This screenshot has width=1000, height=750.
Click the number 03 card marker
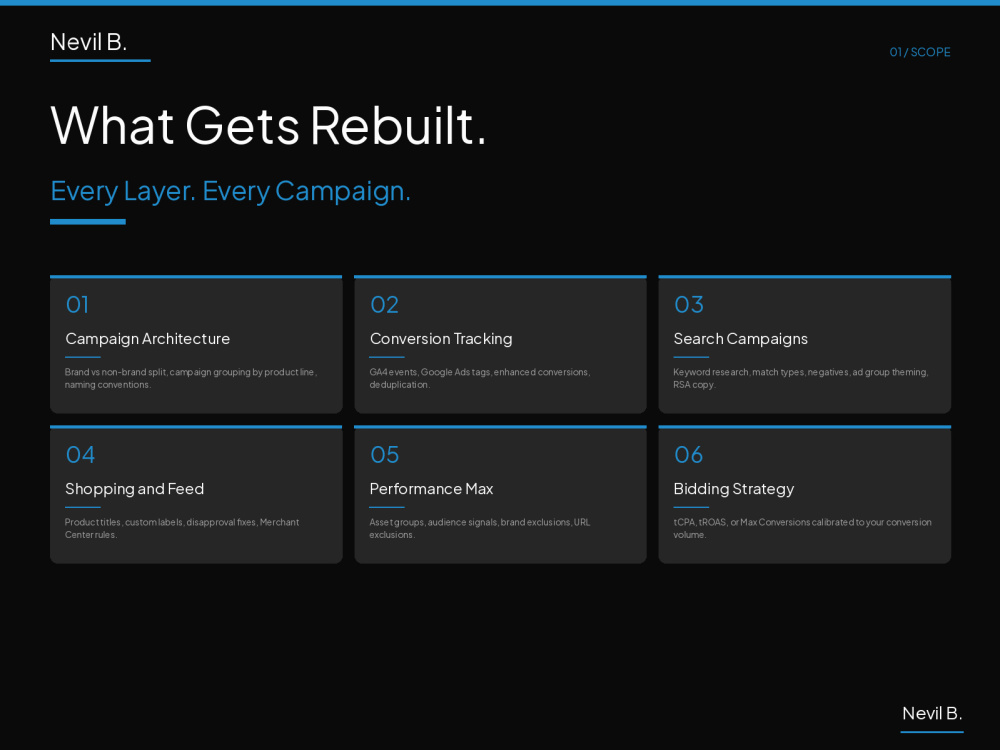click(x=689, y=305)
